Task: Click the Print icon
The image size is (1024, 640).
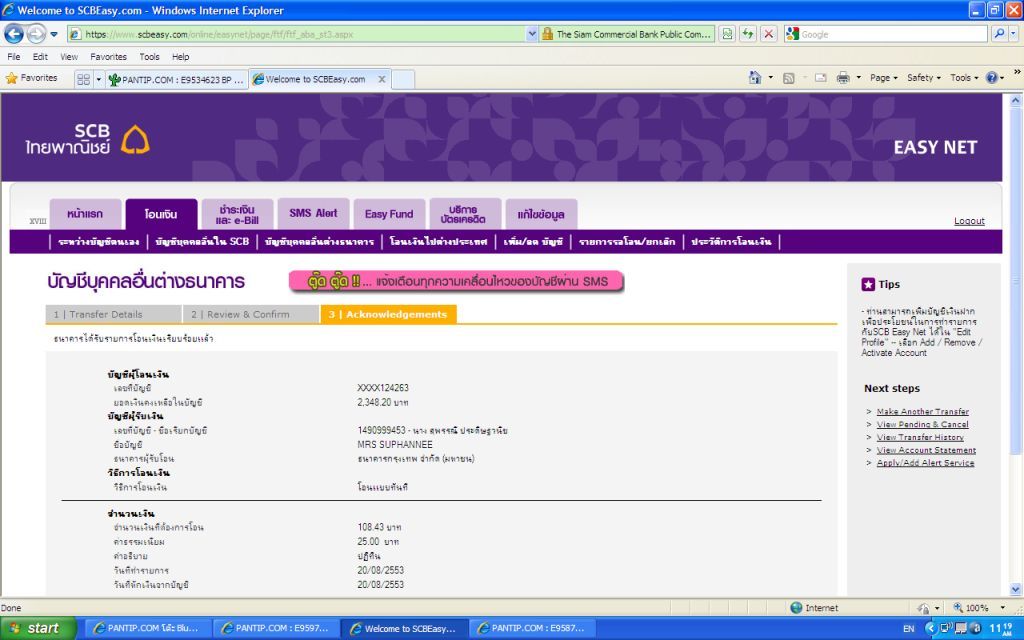Action: 843,78
